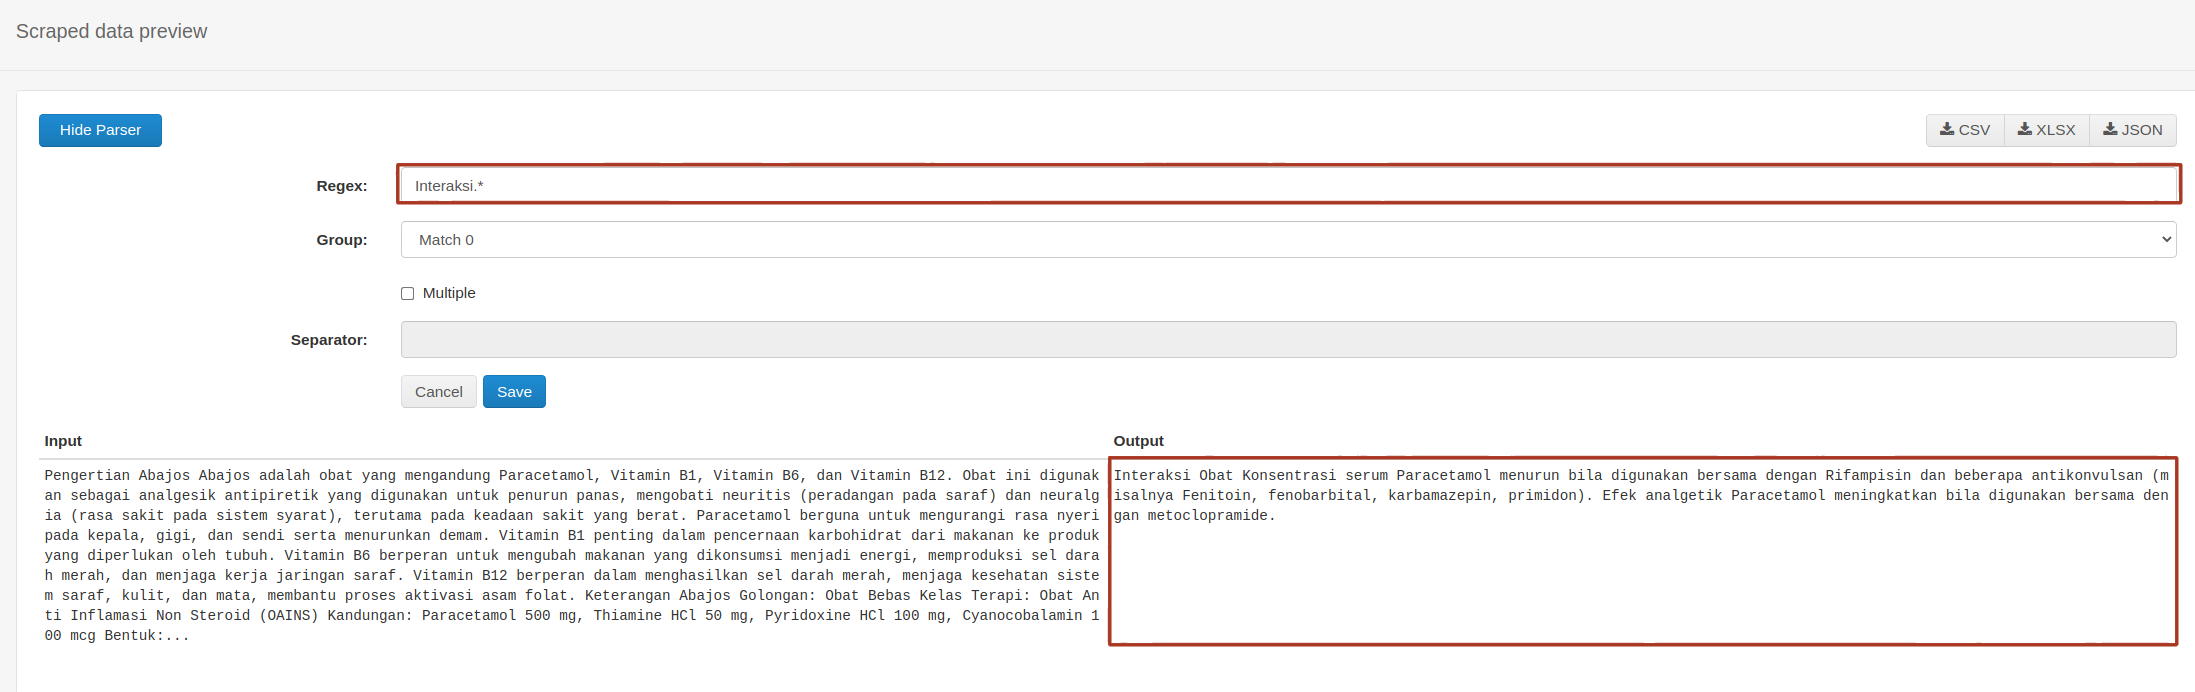Click the 'Output' column header
Screen dimensions: 2195x692
click(1138, 441)
